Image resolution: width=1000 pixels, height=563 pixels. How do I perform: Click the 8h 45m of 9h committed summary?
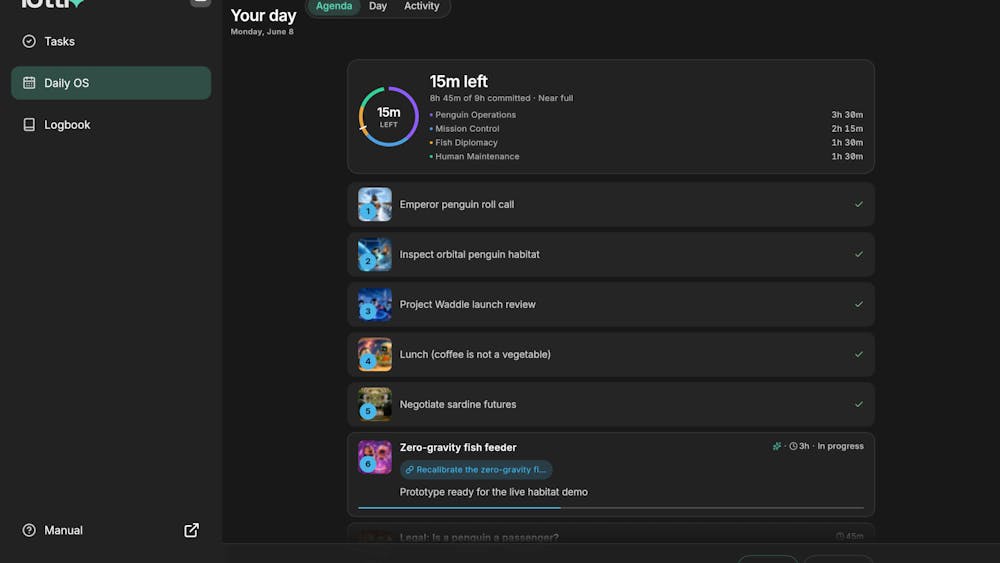tap(501, 98)
